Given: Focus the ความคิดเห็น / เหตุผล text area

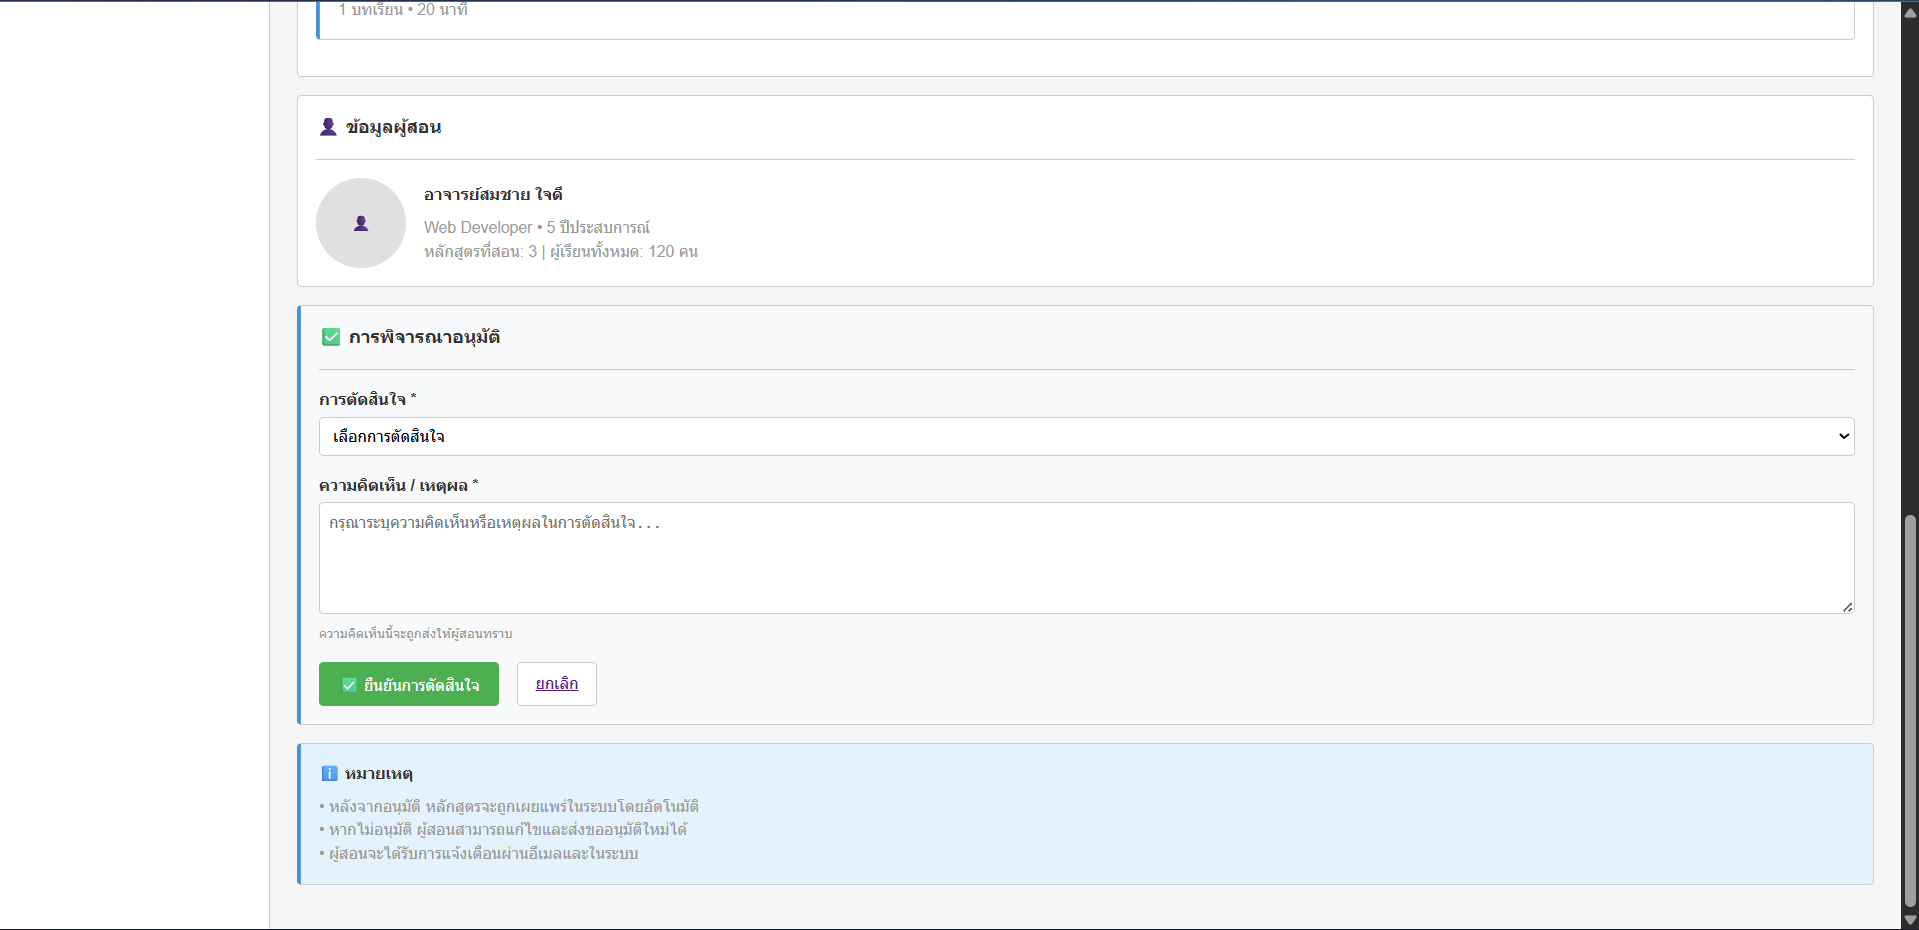Looking at the screenshot, I should (1086, 558).
